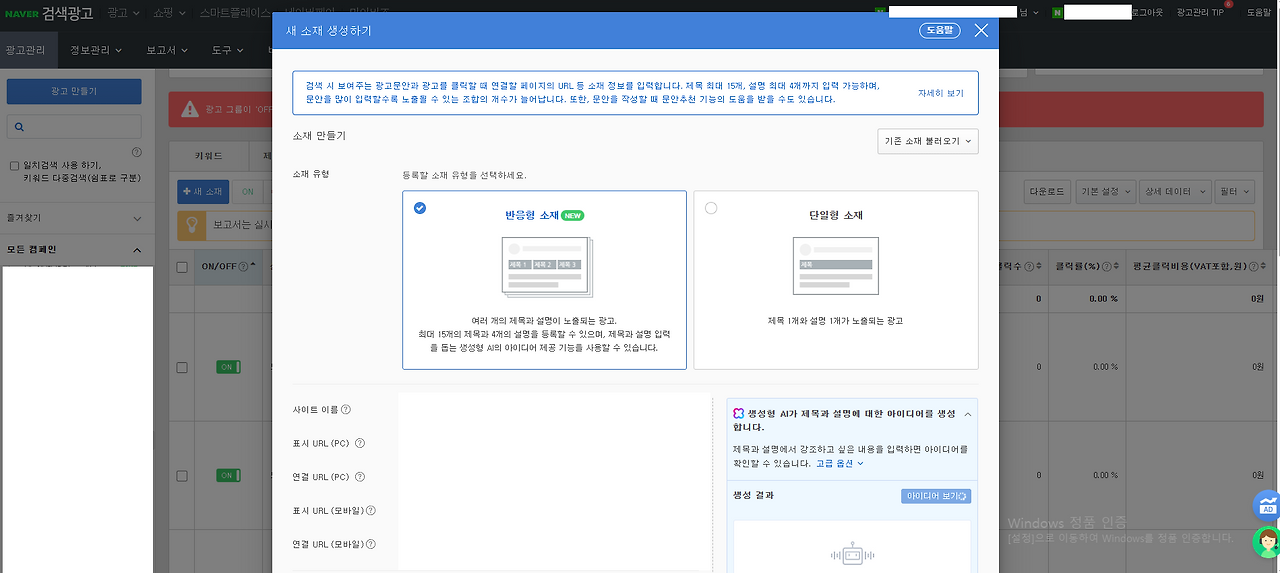
Task: Check the first table row checkbox
Action: (x=182, y=368)
